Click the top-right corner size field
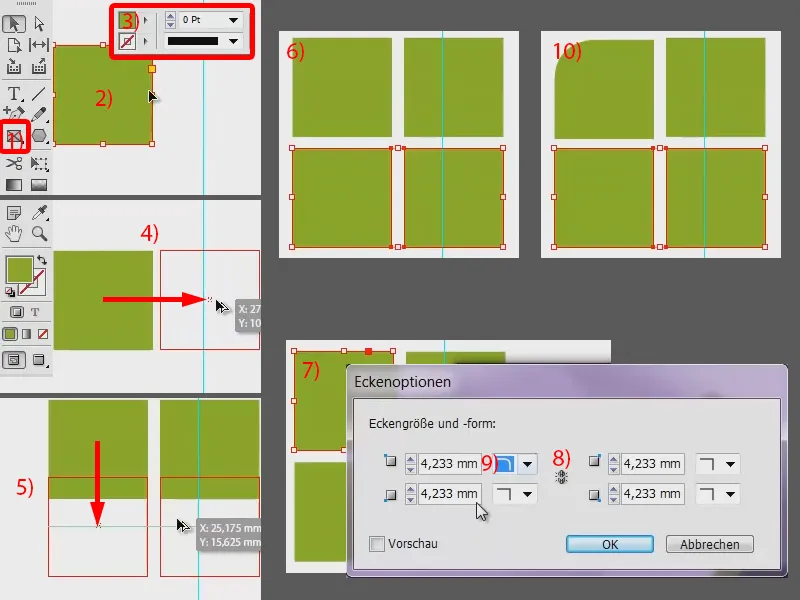800x600 pixels. [652, 464]
